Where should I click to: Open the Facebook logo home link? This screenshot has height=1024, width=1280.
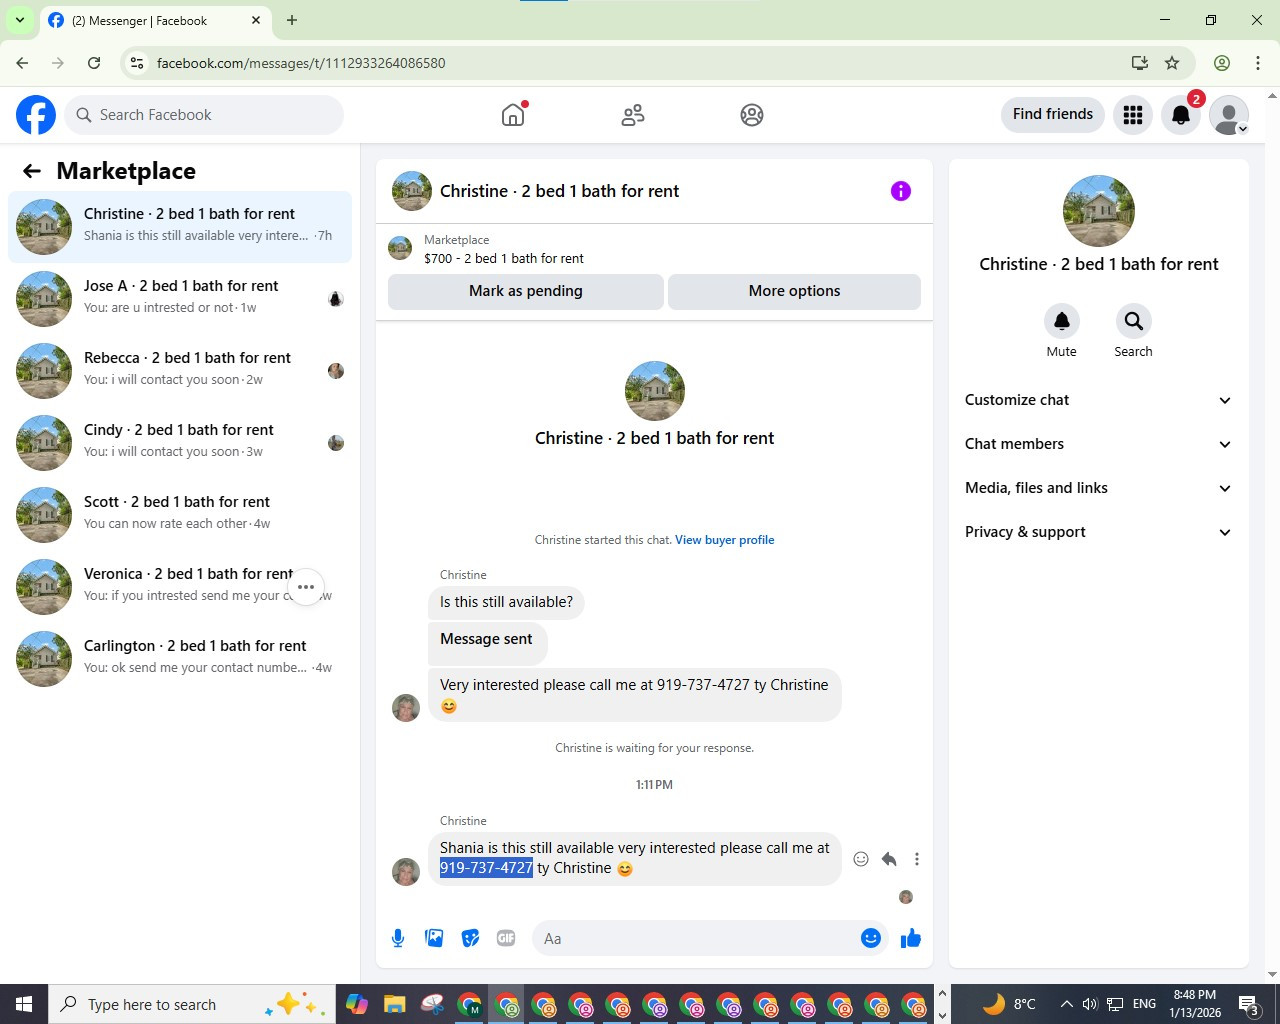pos(36,115)
